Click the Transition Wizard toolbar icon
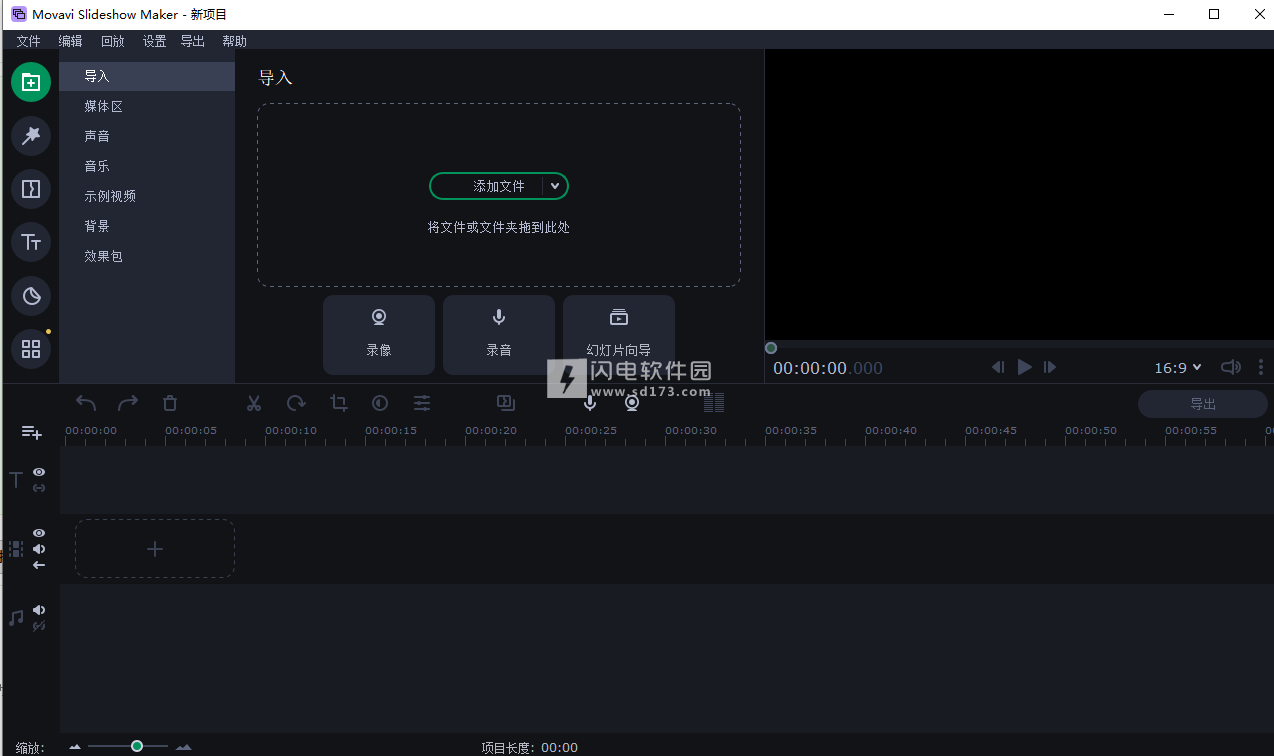The image size is (1274, 756). coord(506,403)
